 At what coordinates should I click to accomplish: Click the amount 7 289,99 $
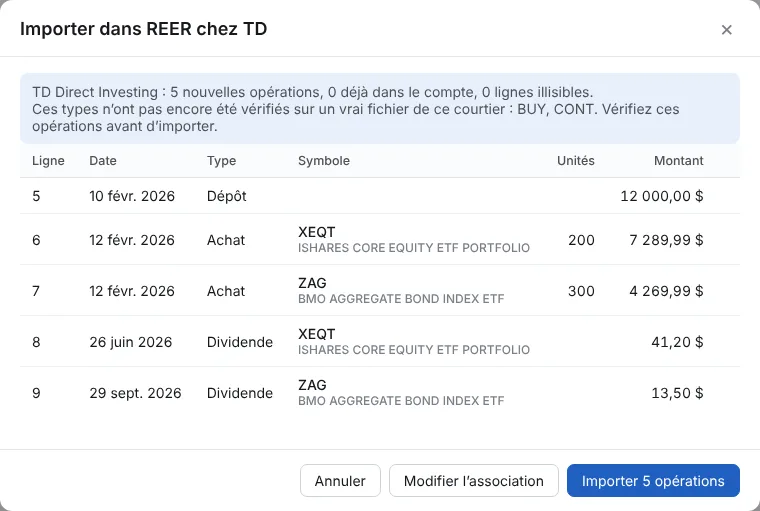[666, 240]
